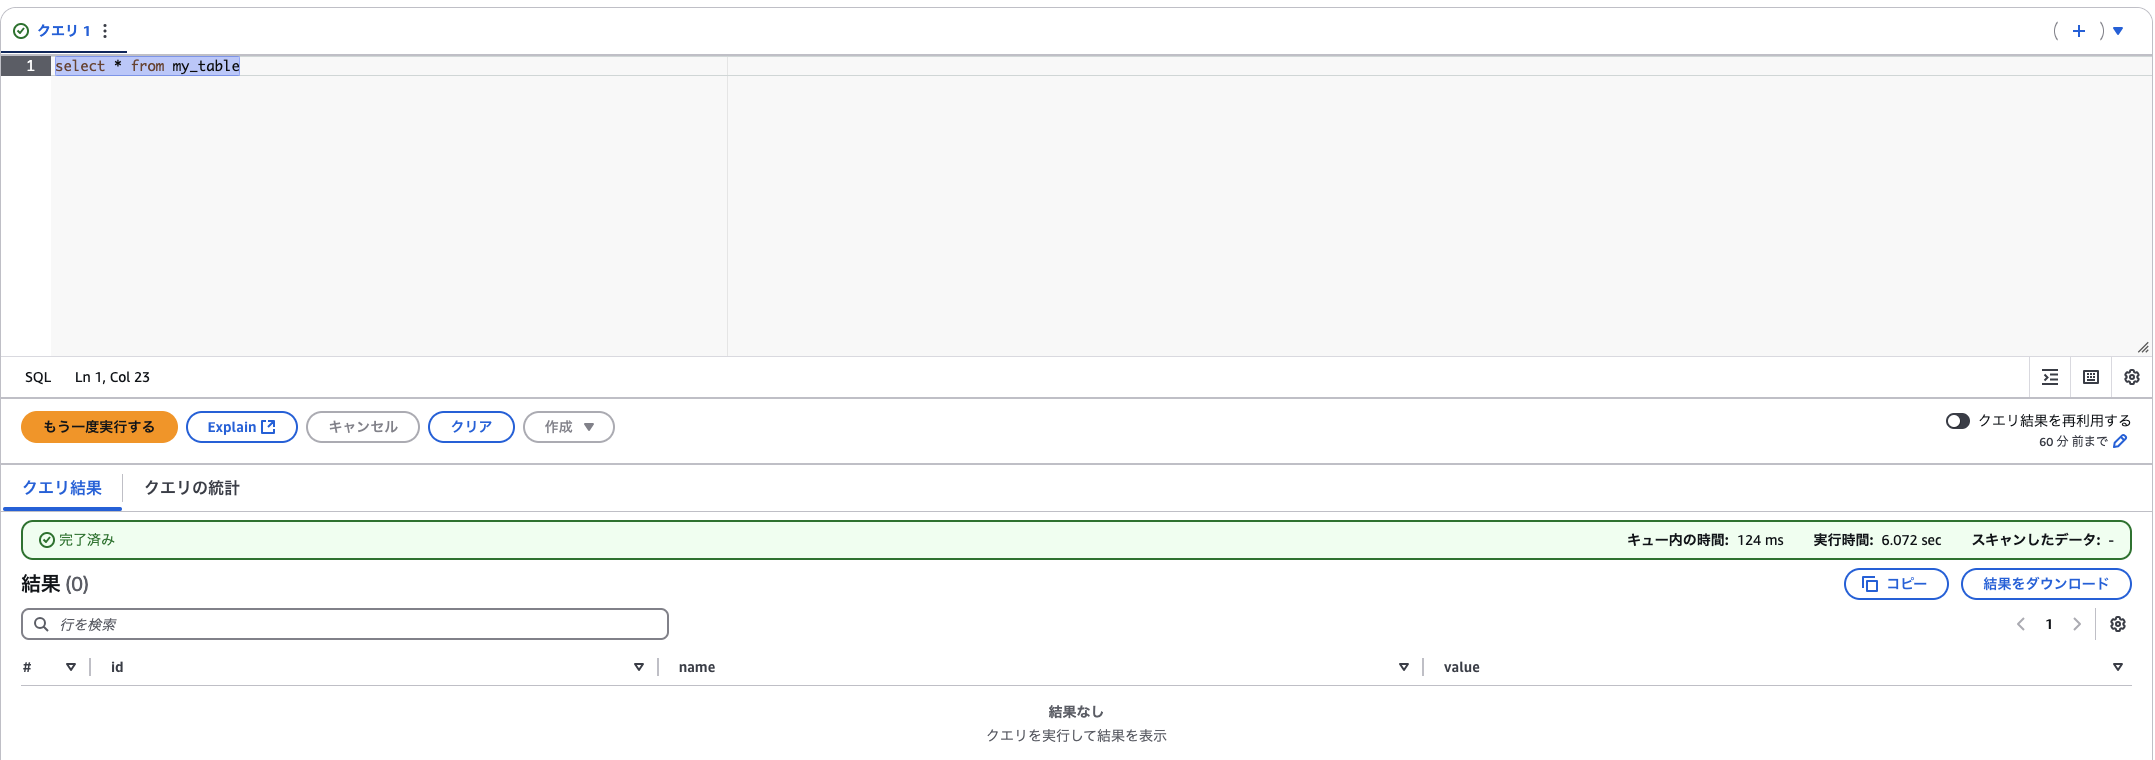Screen dimensions: 2155x760
Task: Edit the reuse period pencil icon
Action: (2120, 441)
